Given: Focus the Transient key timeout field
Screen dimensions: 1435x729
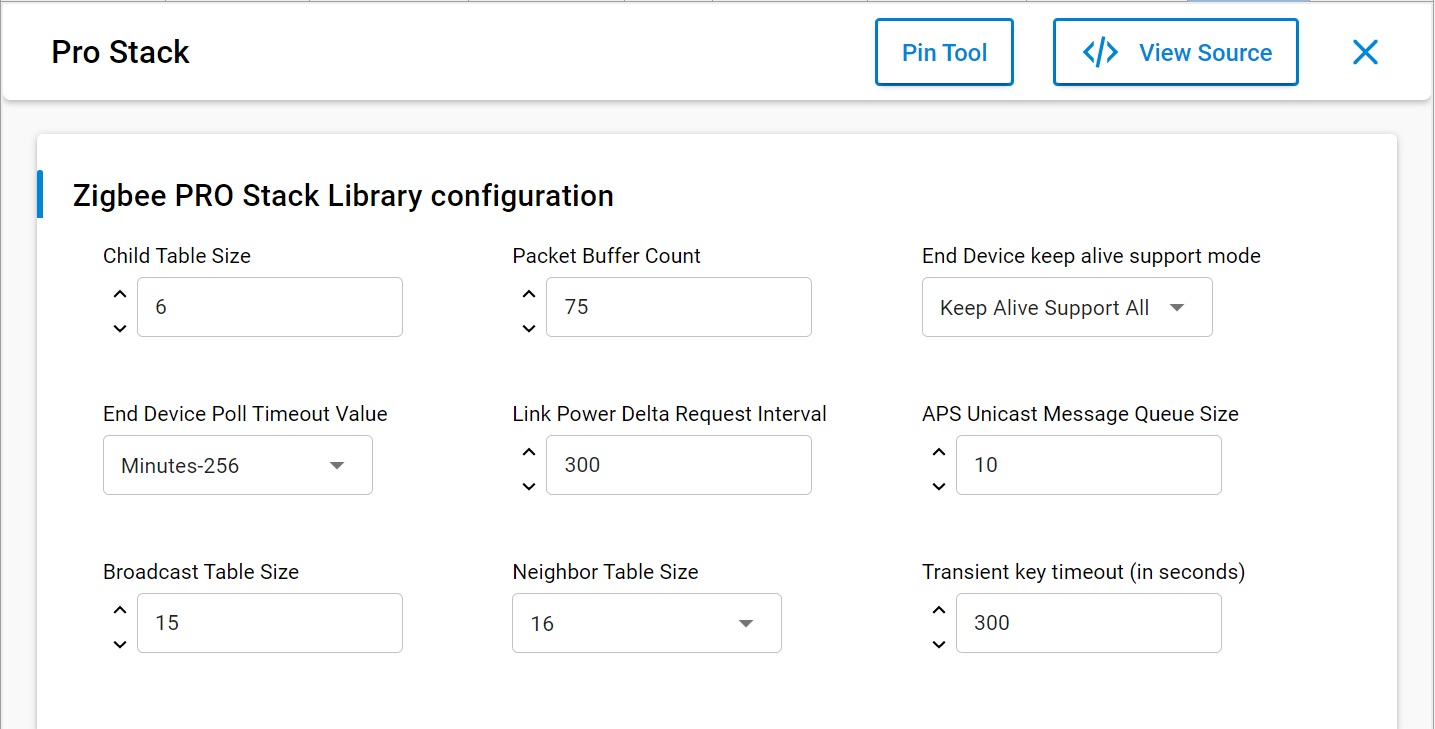Looking at the screenshot, I should point(1088,623).
